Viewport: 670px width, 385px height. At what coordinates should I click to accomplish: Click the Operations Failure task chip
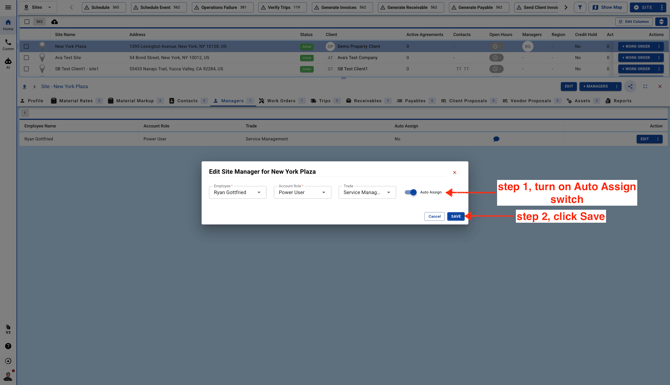click(x=222, y=7)
